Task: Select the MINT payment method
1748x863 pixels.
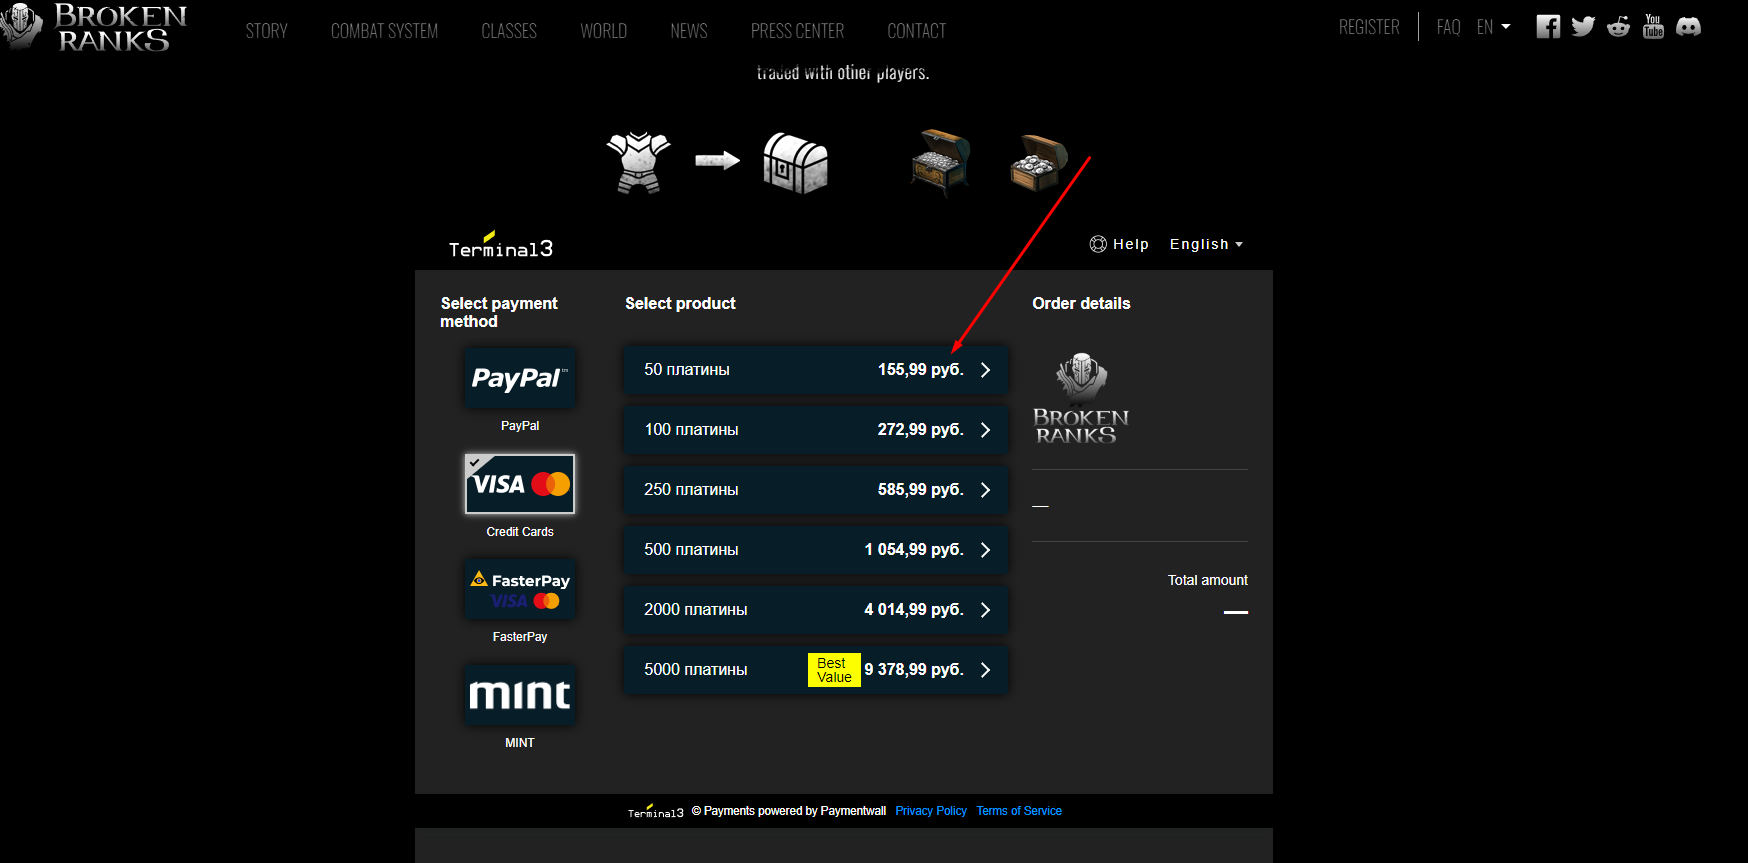Action: tap(520, 694)
